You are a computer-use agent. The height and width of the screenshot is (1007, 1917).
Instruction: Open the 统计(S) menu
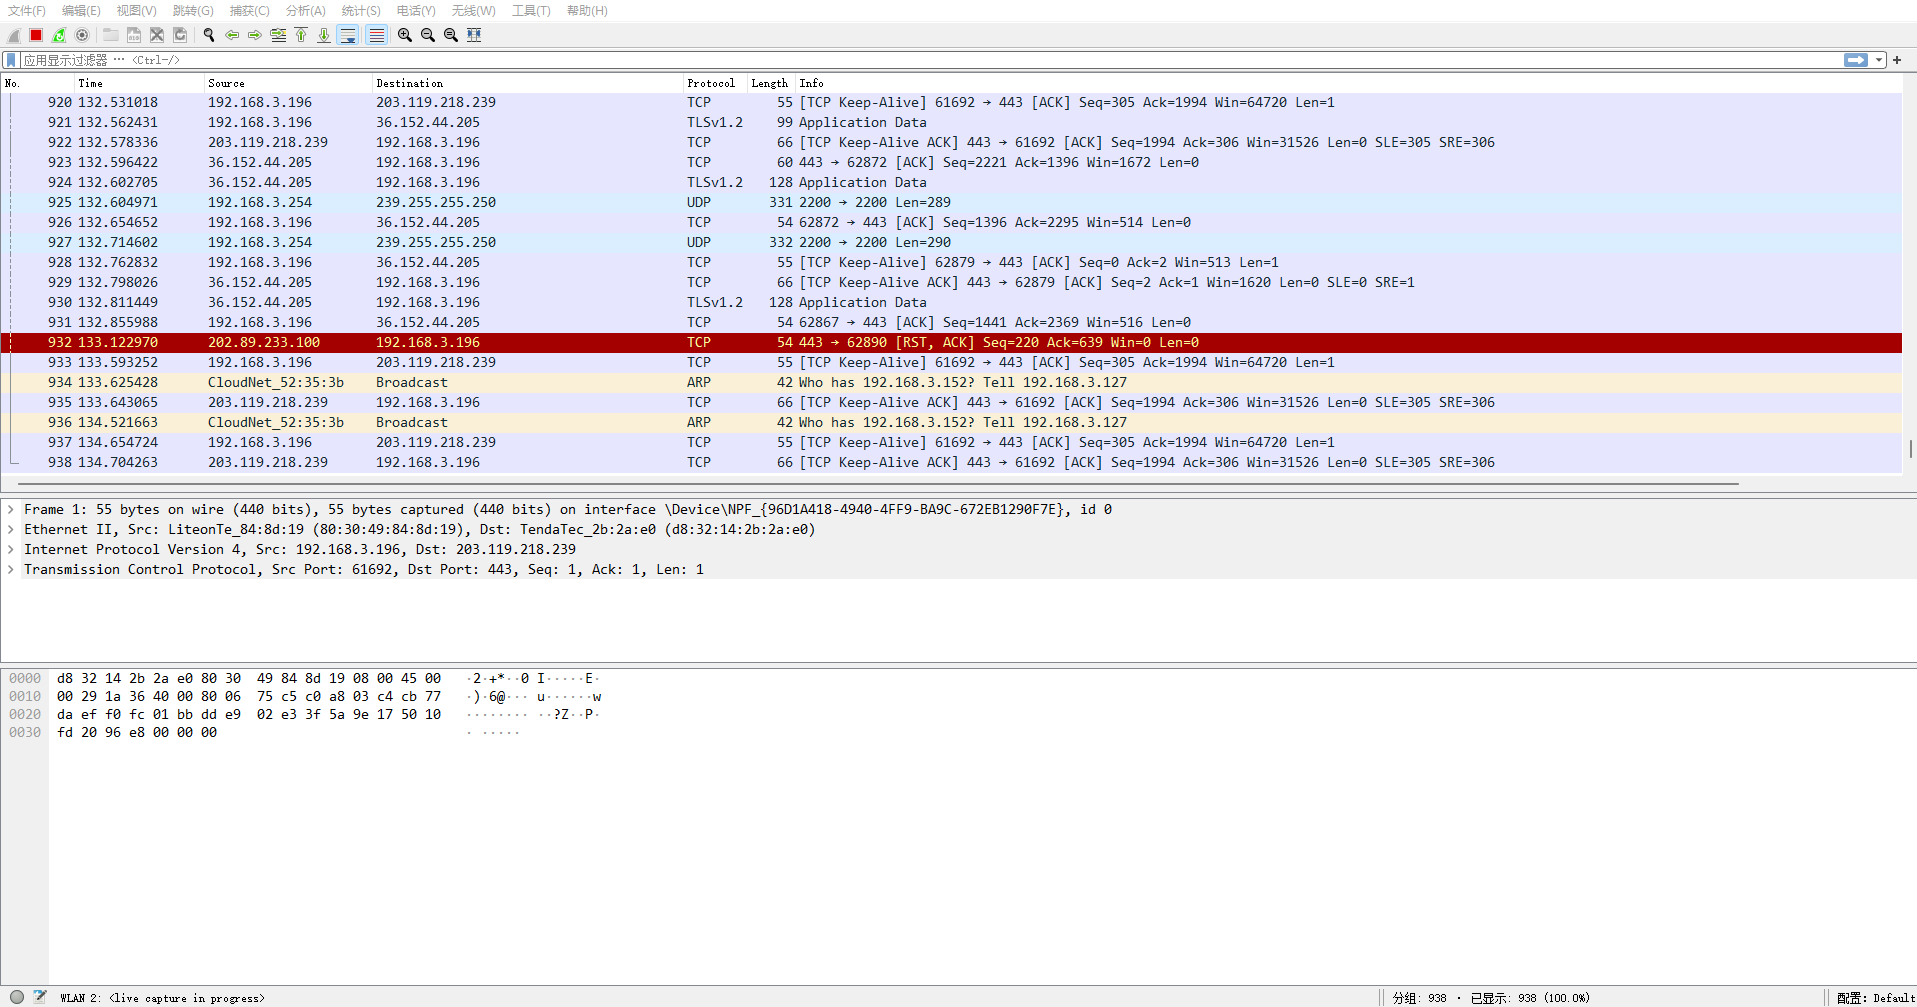(360, 11)
